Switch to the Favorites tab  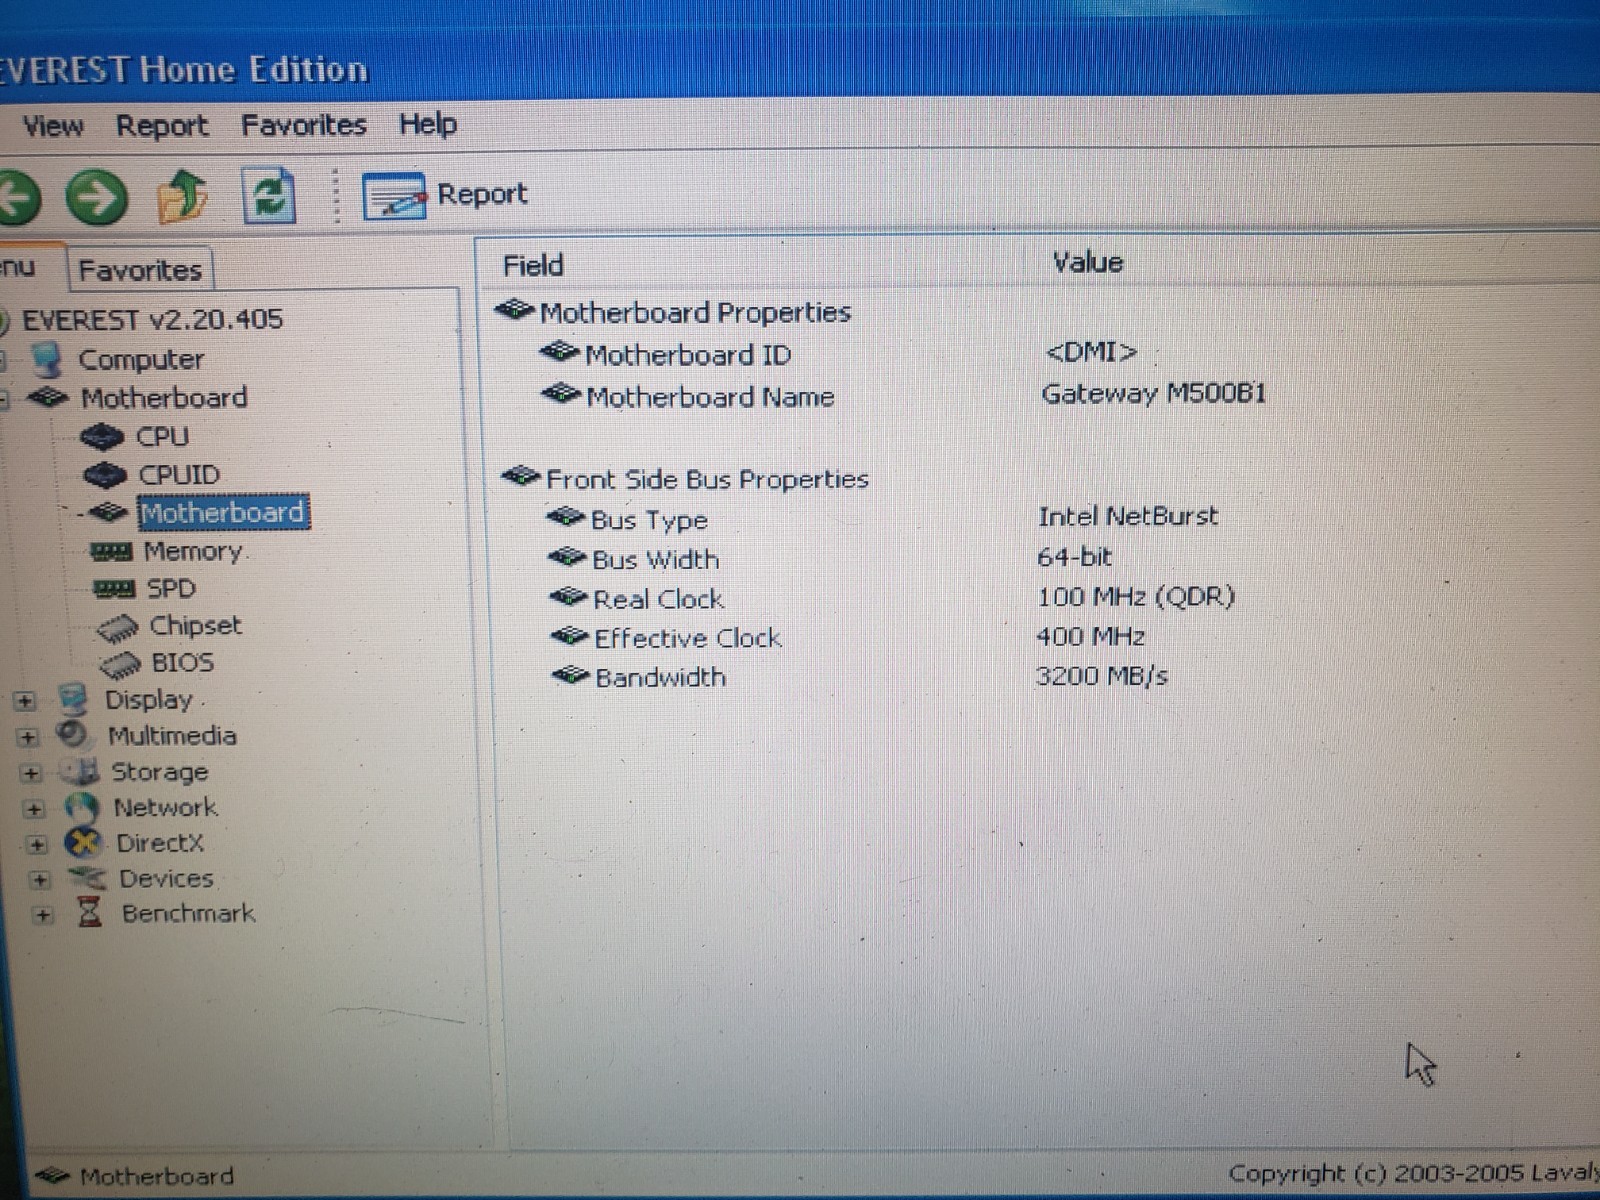tap(140, 270)
